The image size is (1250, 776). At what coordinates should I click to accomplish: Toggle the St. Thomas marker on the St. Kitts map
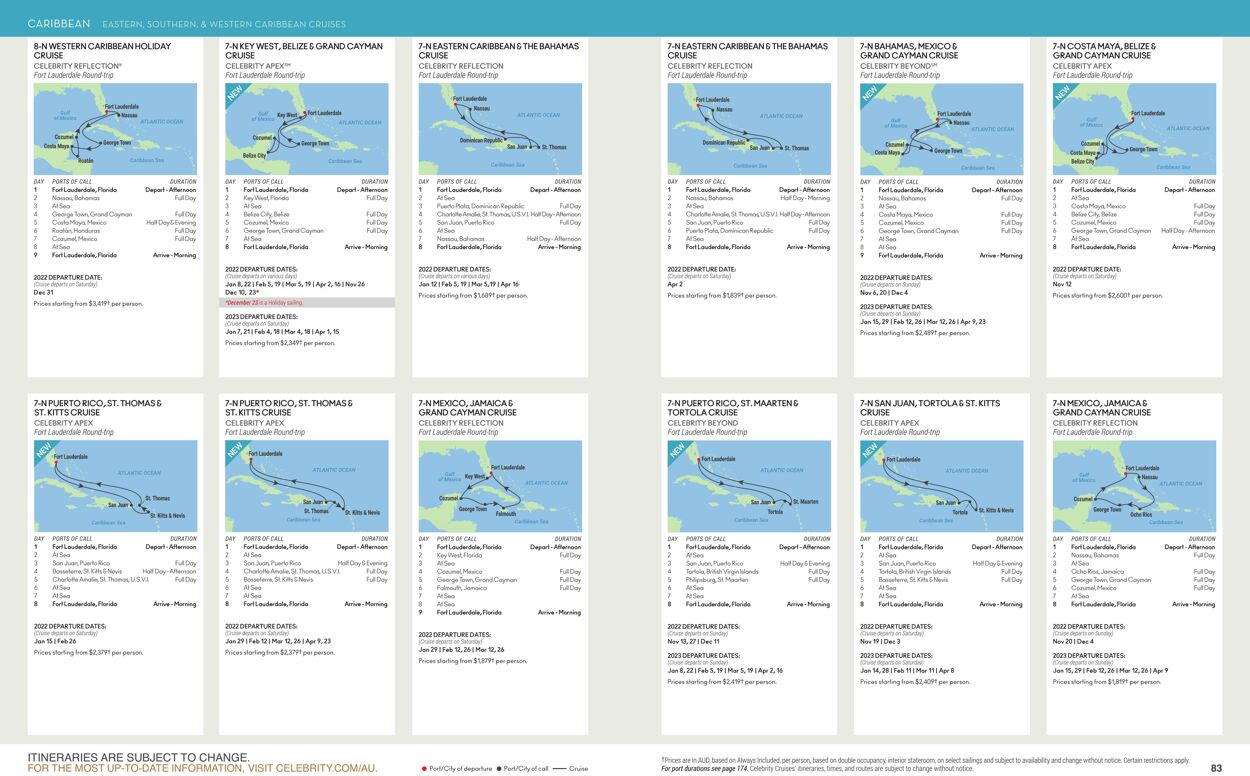pos(140,505)
